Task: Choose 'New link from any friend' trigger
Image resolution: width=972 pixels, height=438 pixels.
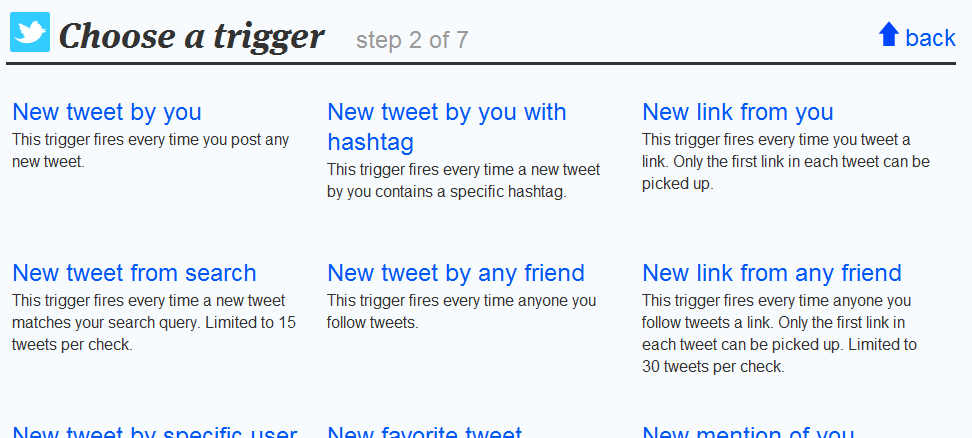Action: point(772,273)
